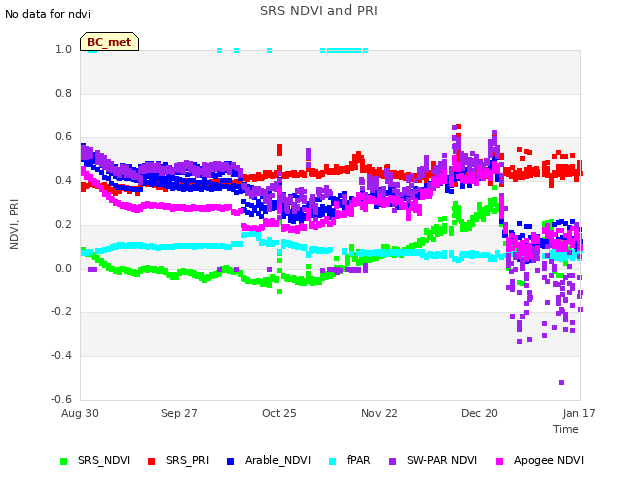The image size is (640, 480).
Task: Toggle the SW-PAR NDVI legend label
Action: 442,460
